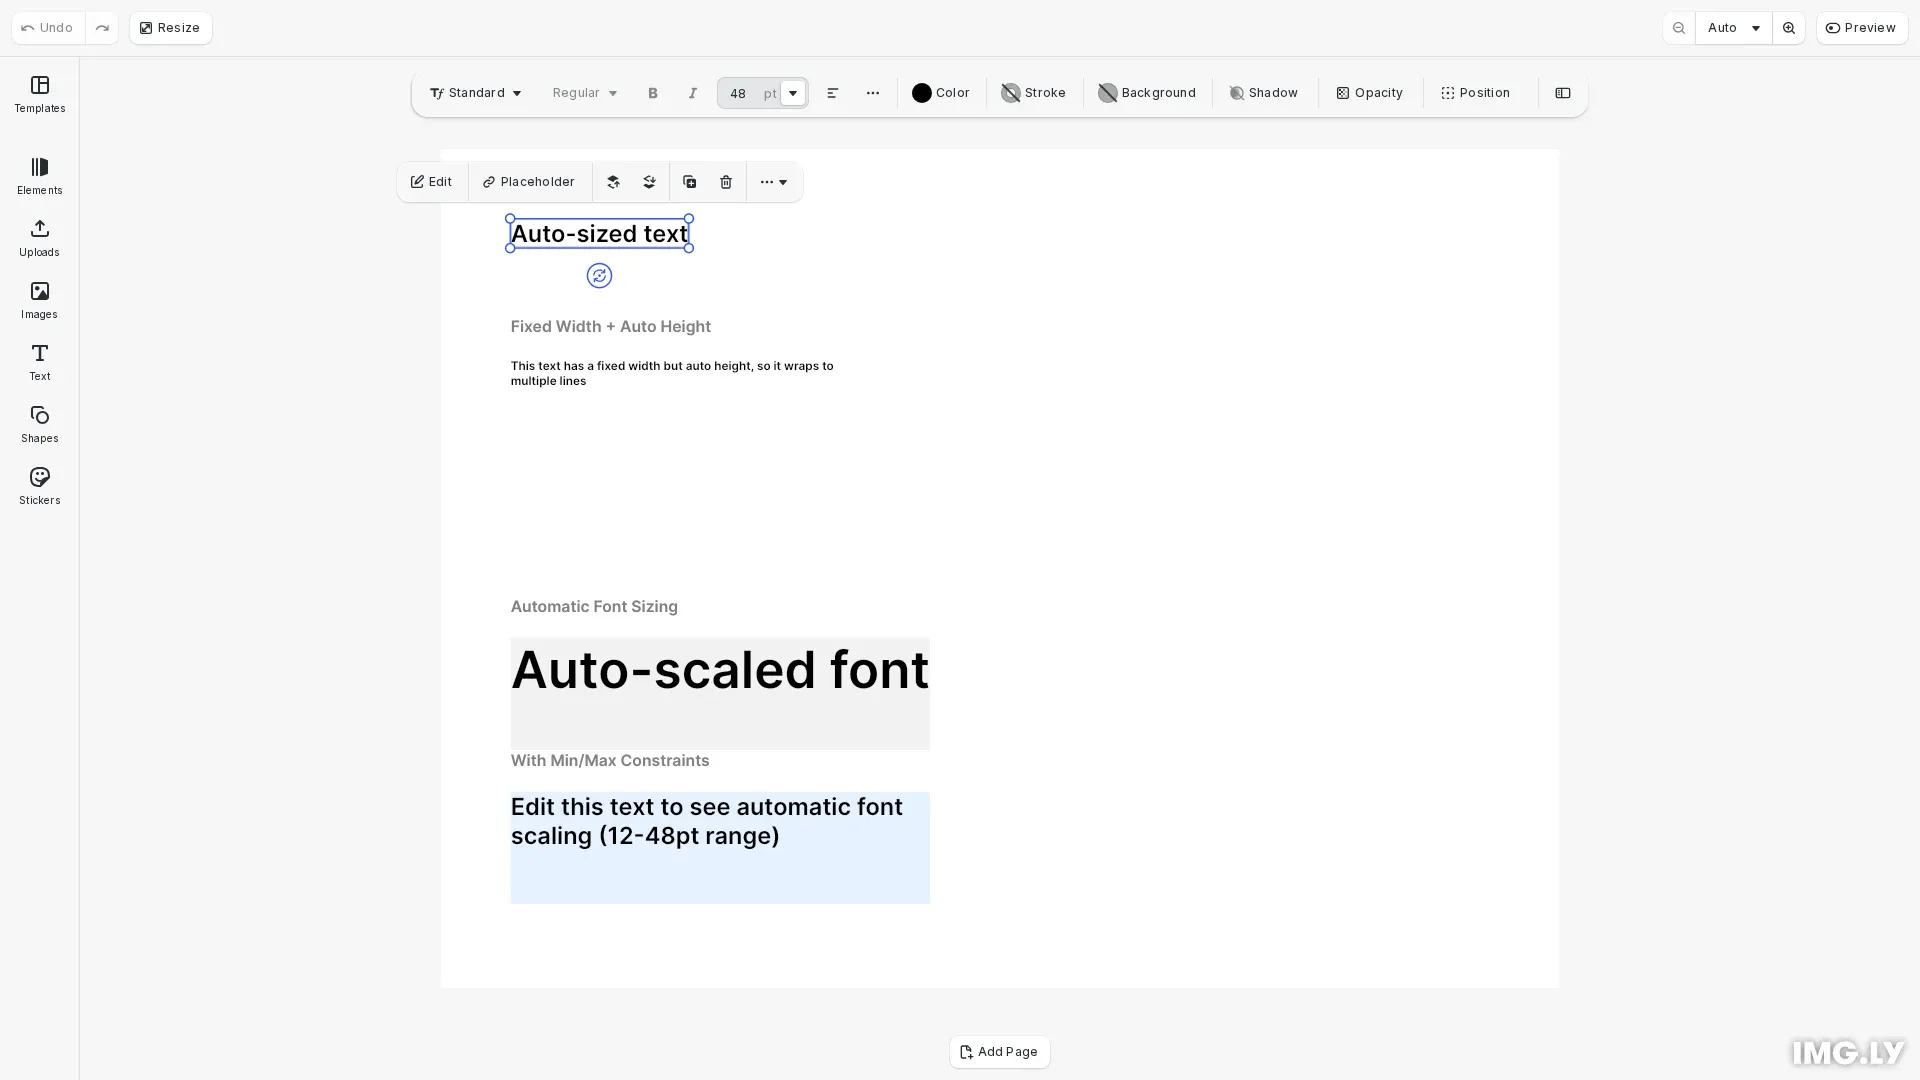Toggle italic formatting on the text
The height and width of the screenshot is (1080, 1920).
(x=691, y=93)
